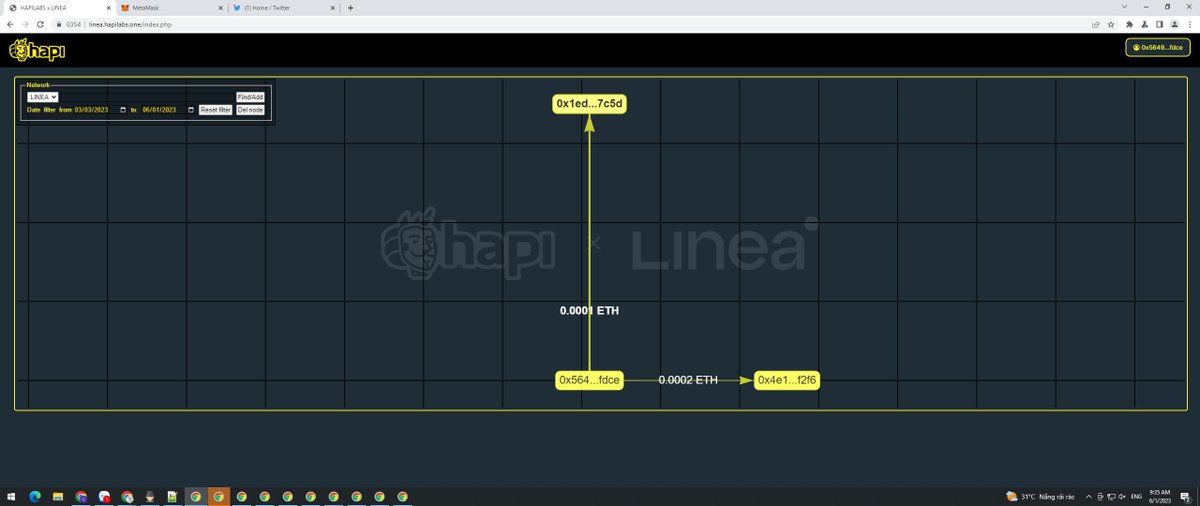Share this page icon in address bar
Viewport: 1200px width, 506px height.
click(1096, 24)
